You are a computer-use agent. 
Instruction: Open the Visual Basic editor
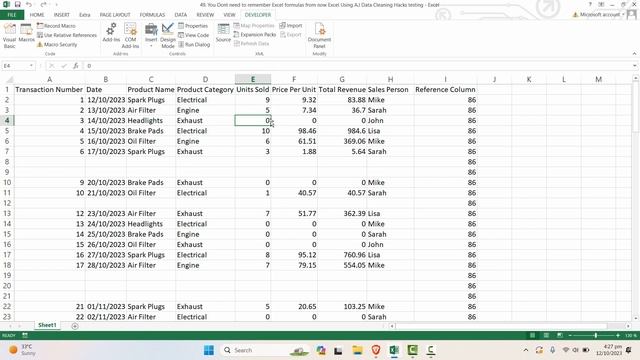[9, 36]
